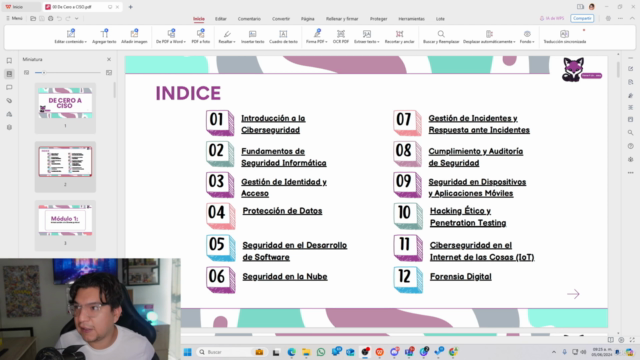Undo the last action
Screen dimensions: 640x360
59,18
